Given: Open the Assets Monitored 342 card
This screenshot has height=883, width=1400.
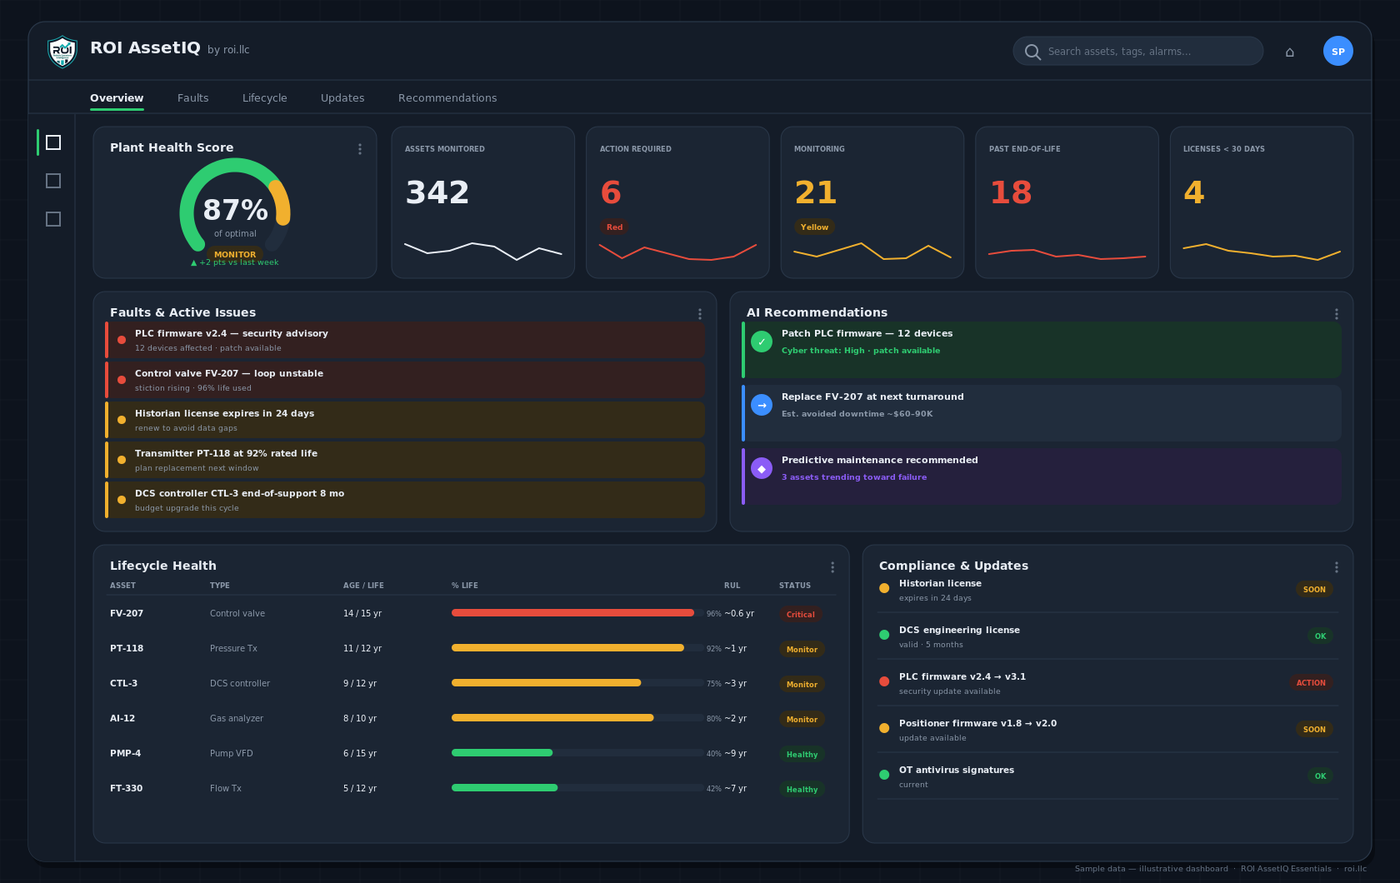Looking at the screenshot, I should tap(483, 202).
